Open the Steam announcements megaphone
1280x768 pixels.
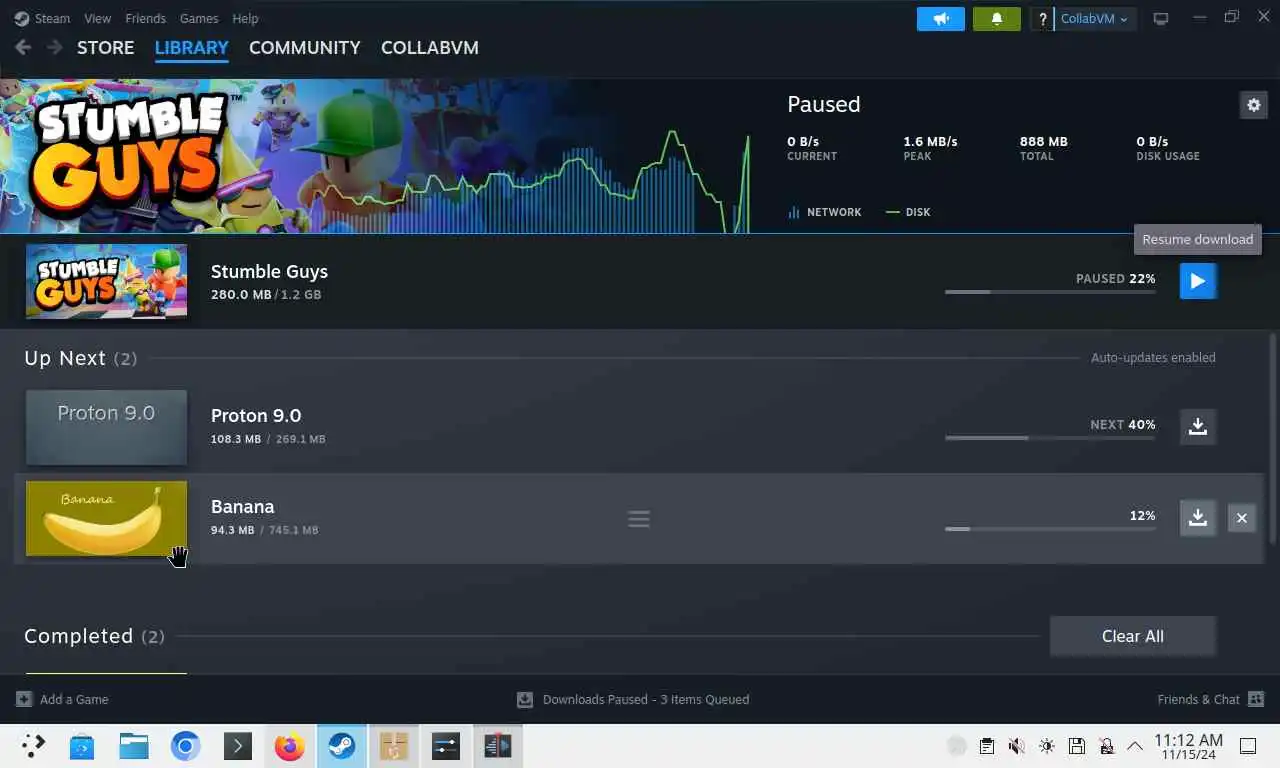[x=941, y=18]
